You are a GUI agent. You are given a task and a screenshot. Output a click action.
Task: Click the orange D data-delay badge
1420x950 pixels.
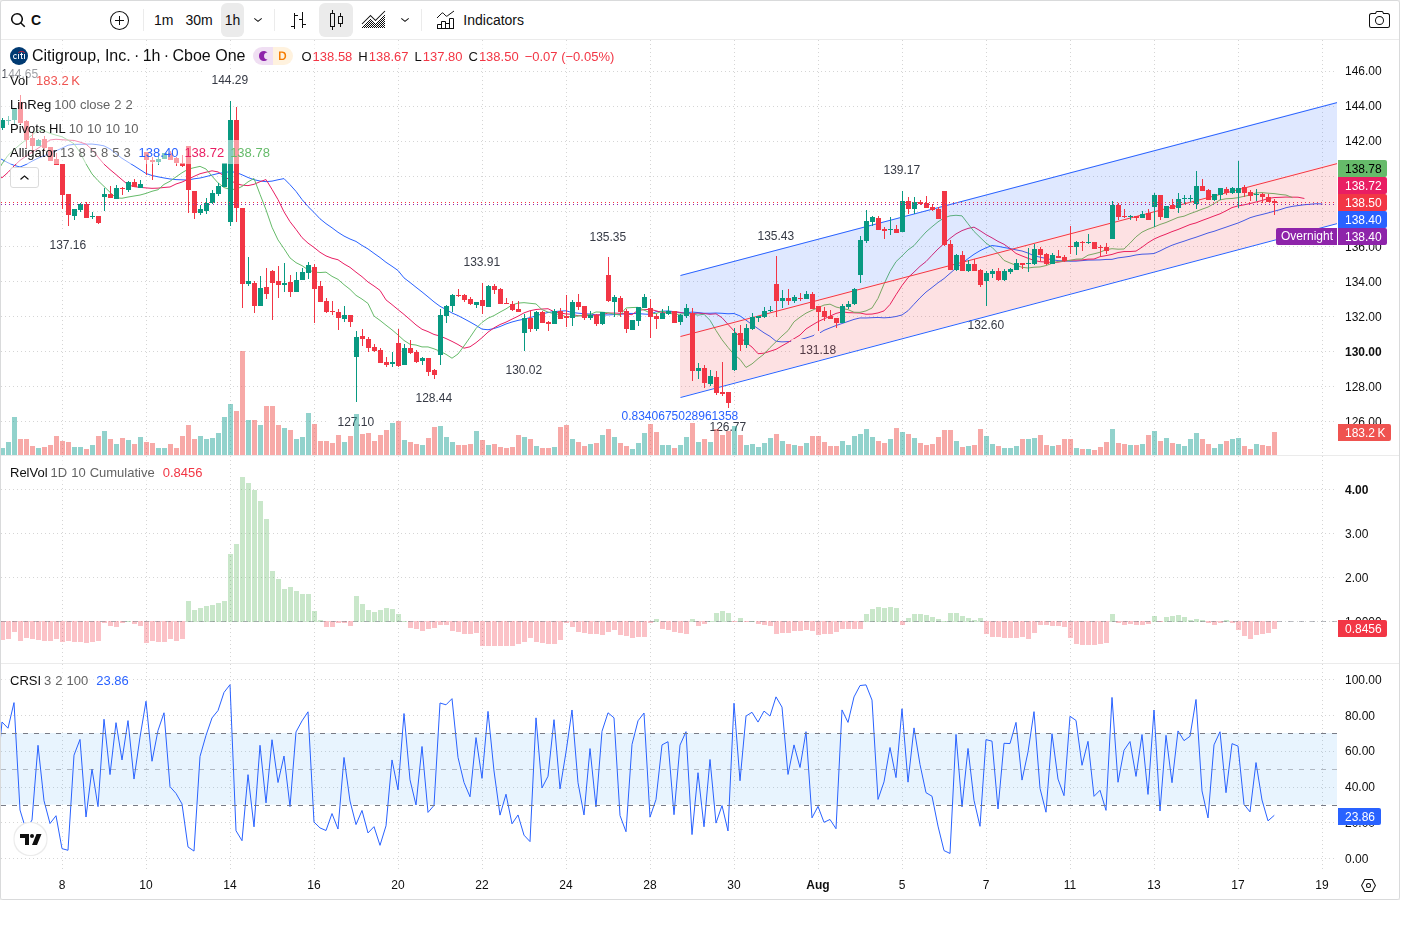(x=282, y=56)
